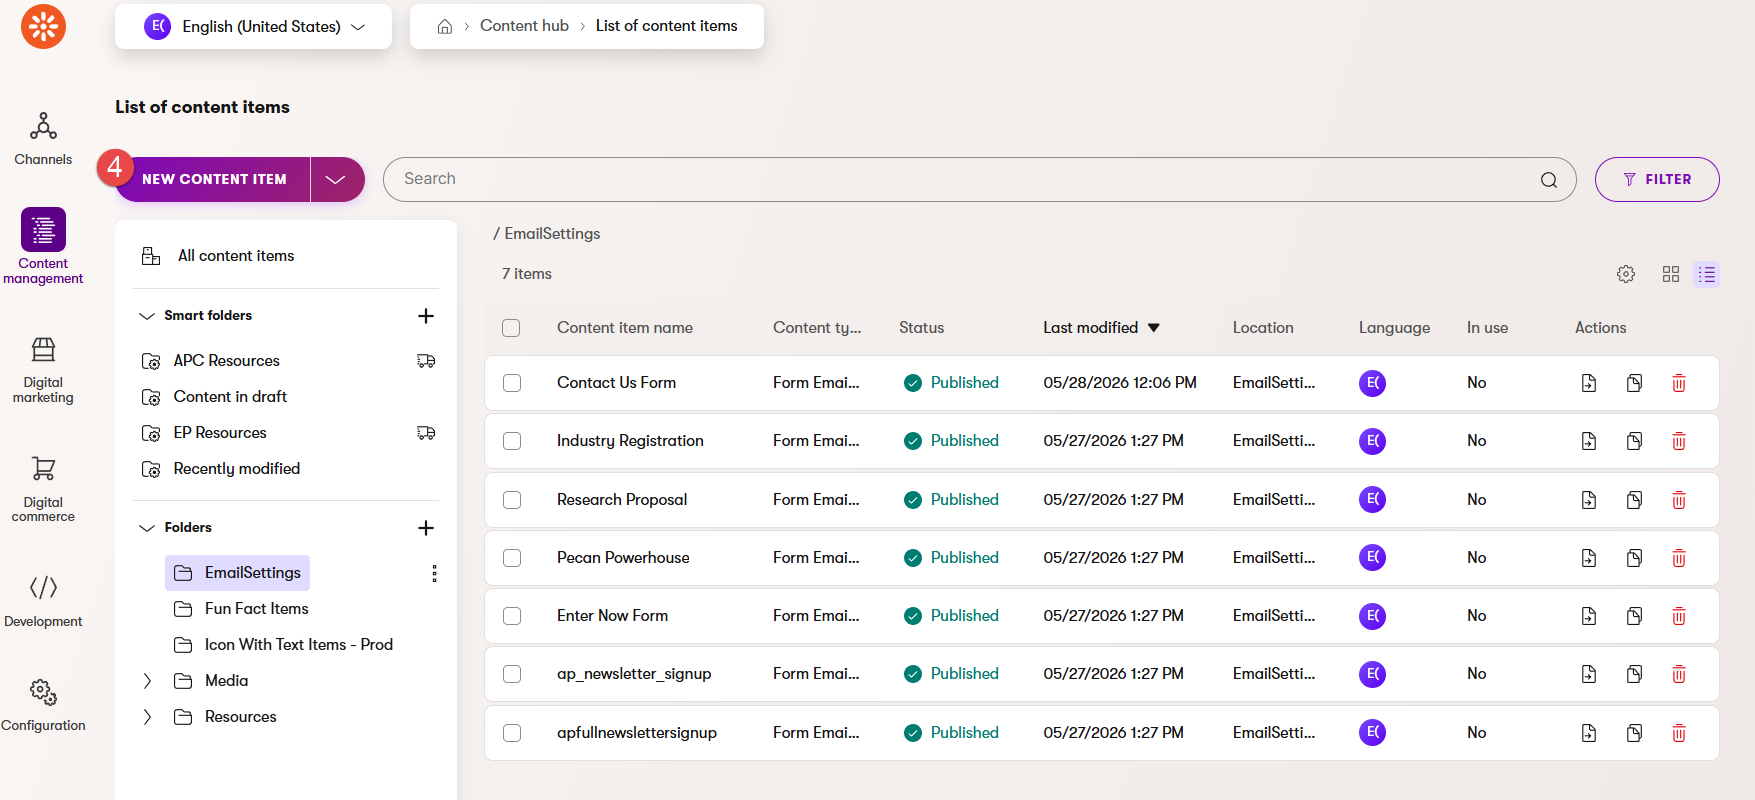This screenshot has height=800, width=1755.
Task: Select the EmailSettings folder
Action: (238, 573)
